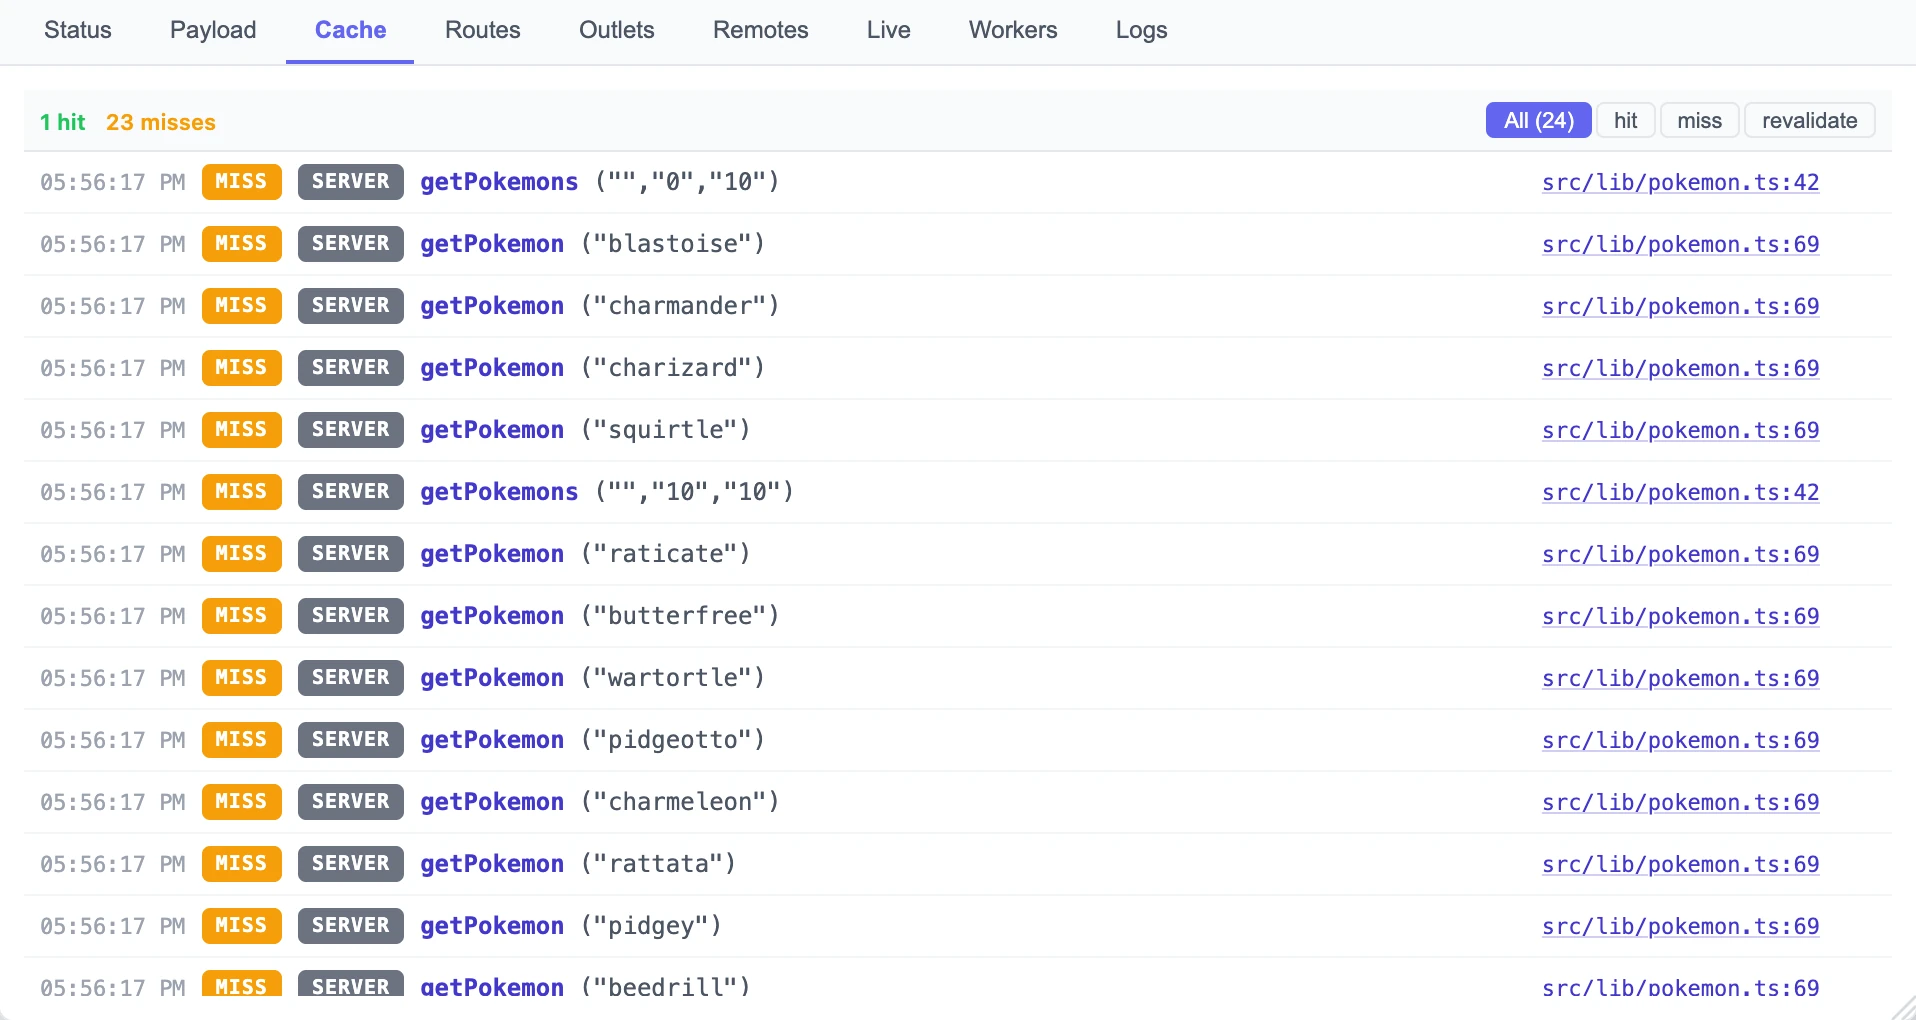Filter cache entries by hit
Viewport: 1916px width, 1020px height.
click(1625, 121)
